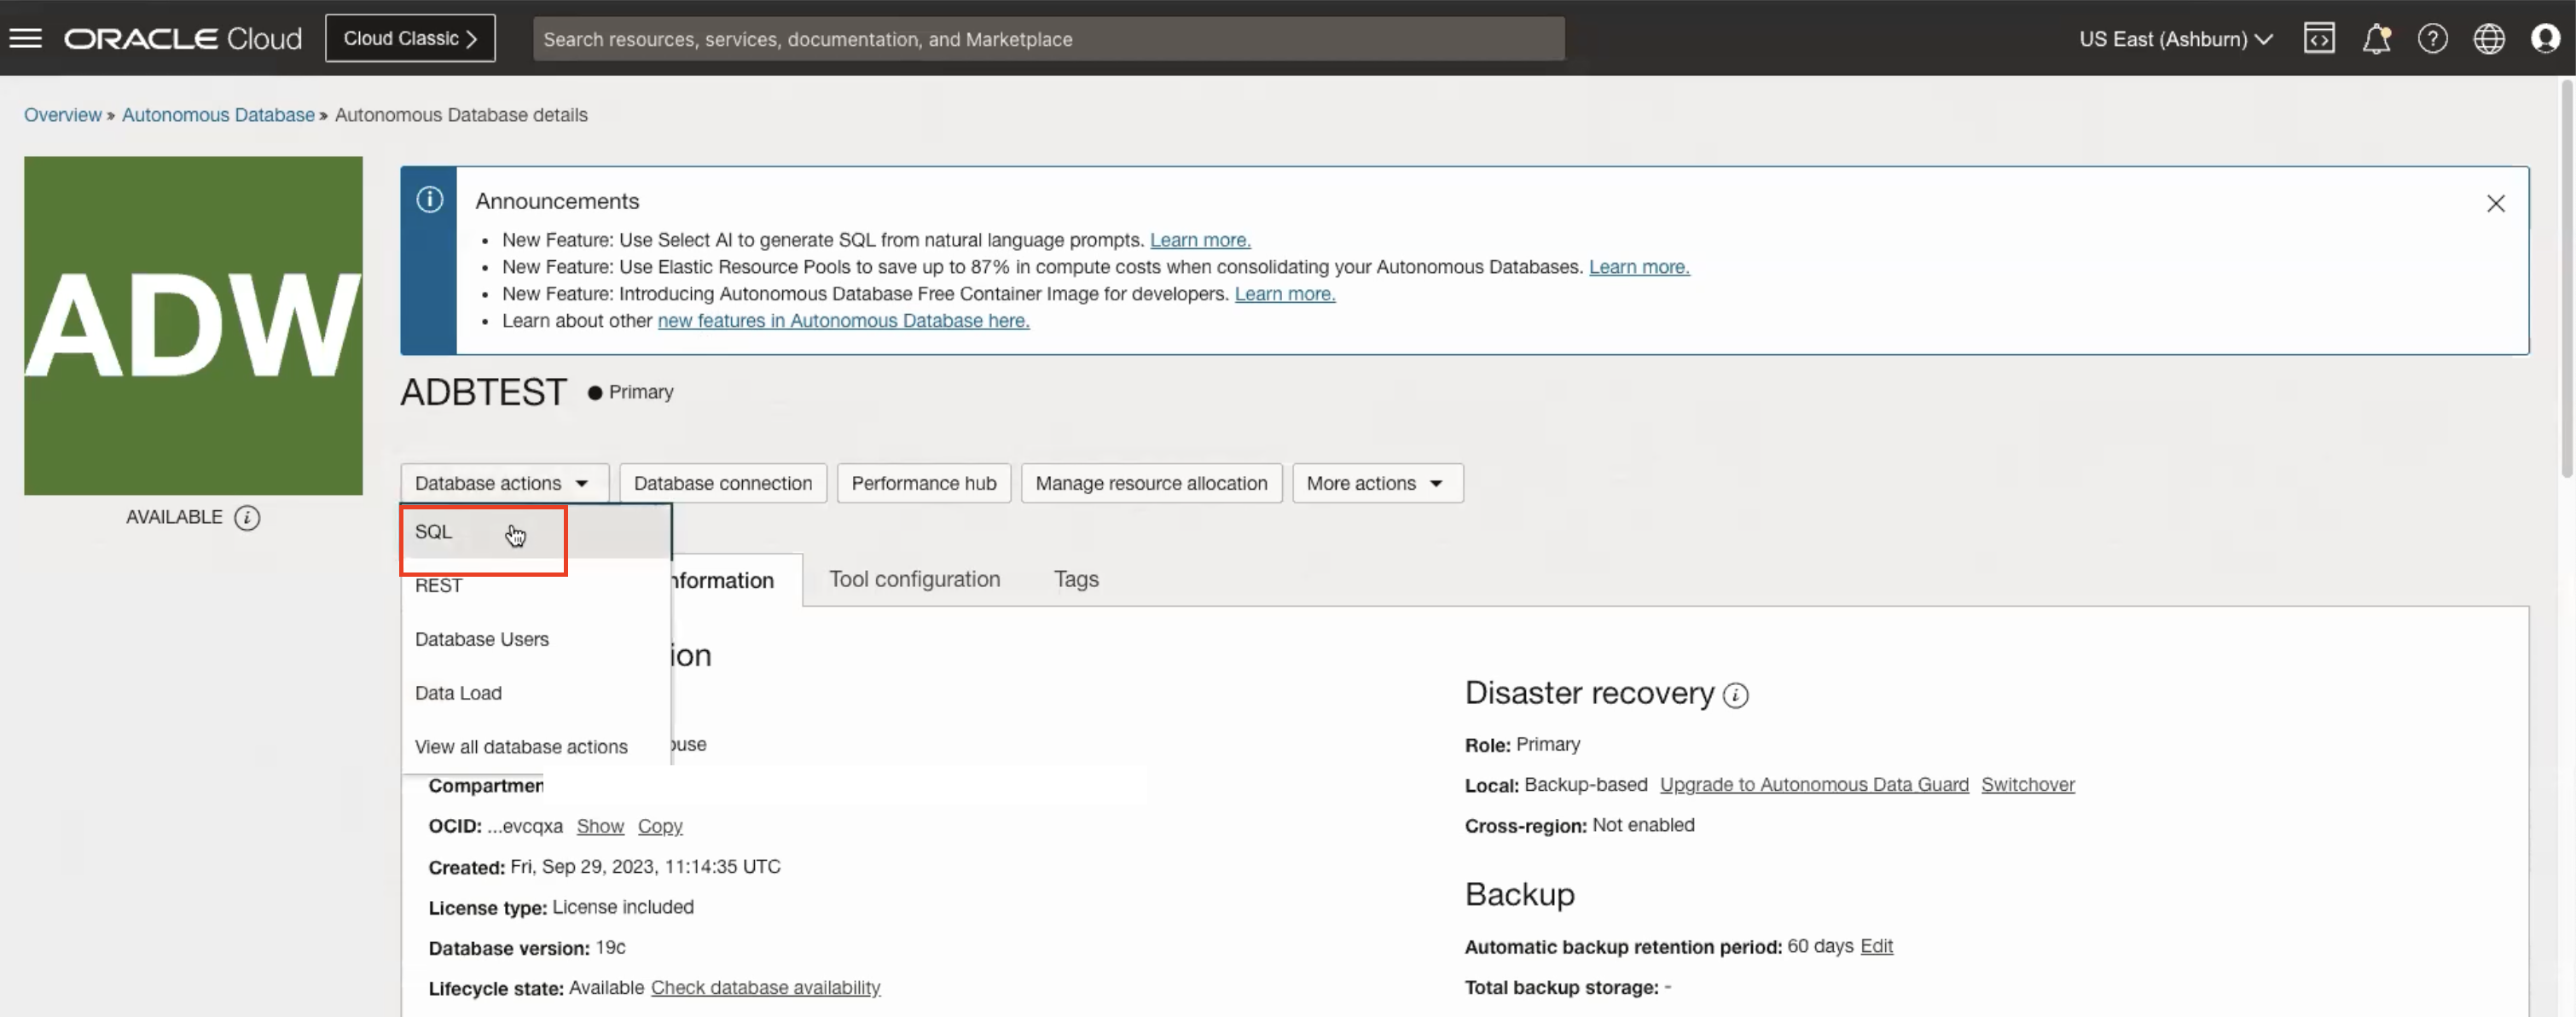Open the Database actions dropdown
The width and height of the screenshot is (2576, 1017).
pyautogui.click(x=503, y=482)
